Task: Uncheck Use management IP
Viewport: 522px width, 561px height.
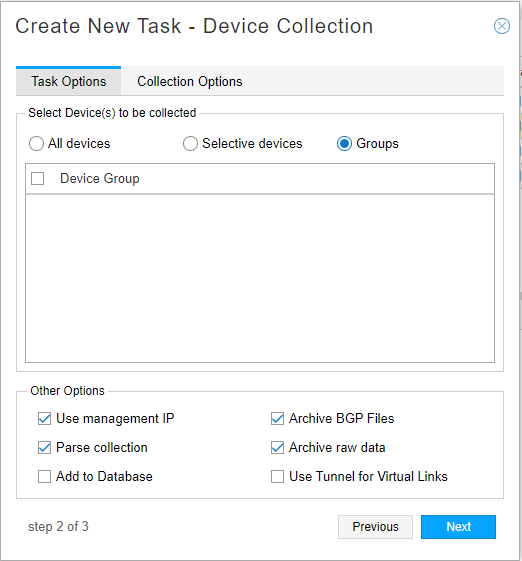Action: (x=44, y=418)
